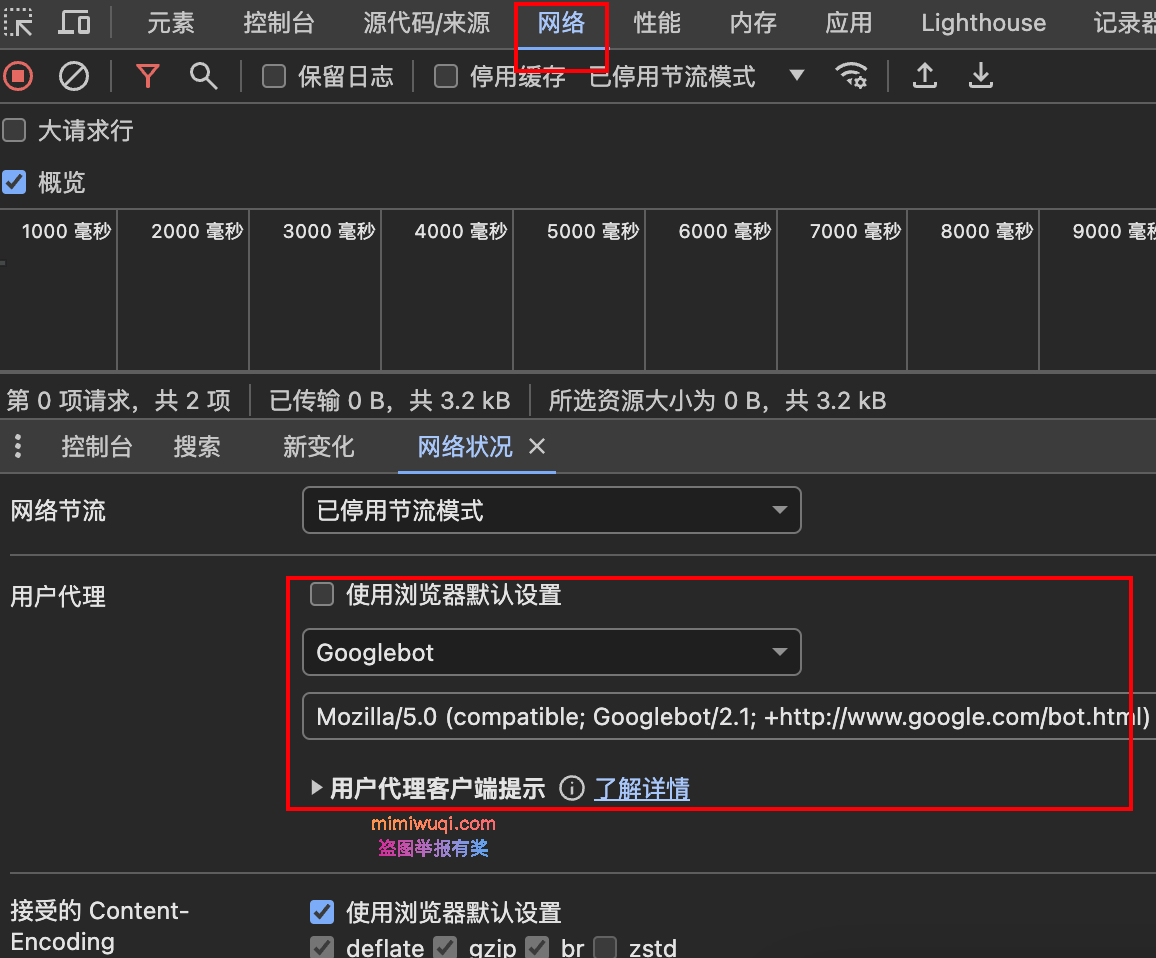Viewport: 1156px width, 958px height.
Task: Click the 8000 毫秒 marker in overview timeline
Action: [986, 232]
